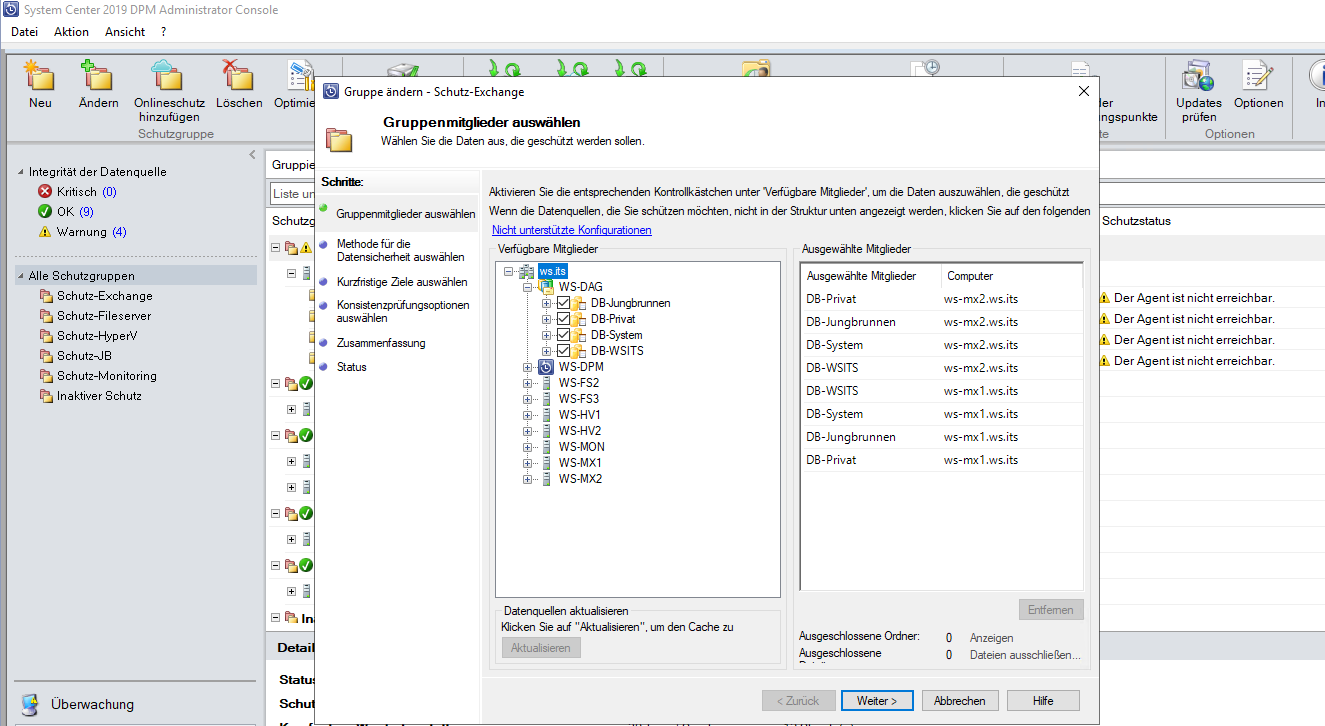Open the ? help menu
Screen dimensions: 1325x726
(x=164, y=32)
